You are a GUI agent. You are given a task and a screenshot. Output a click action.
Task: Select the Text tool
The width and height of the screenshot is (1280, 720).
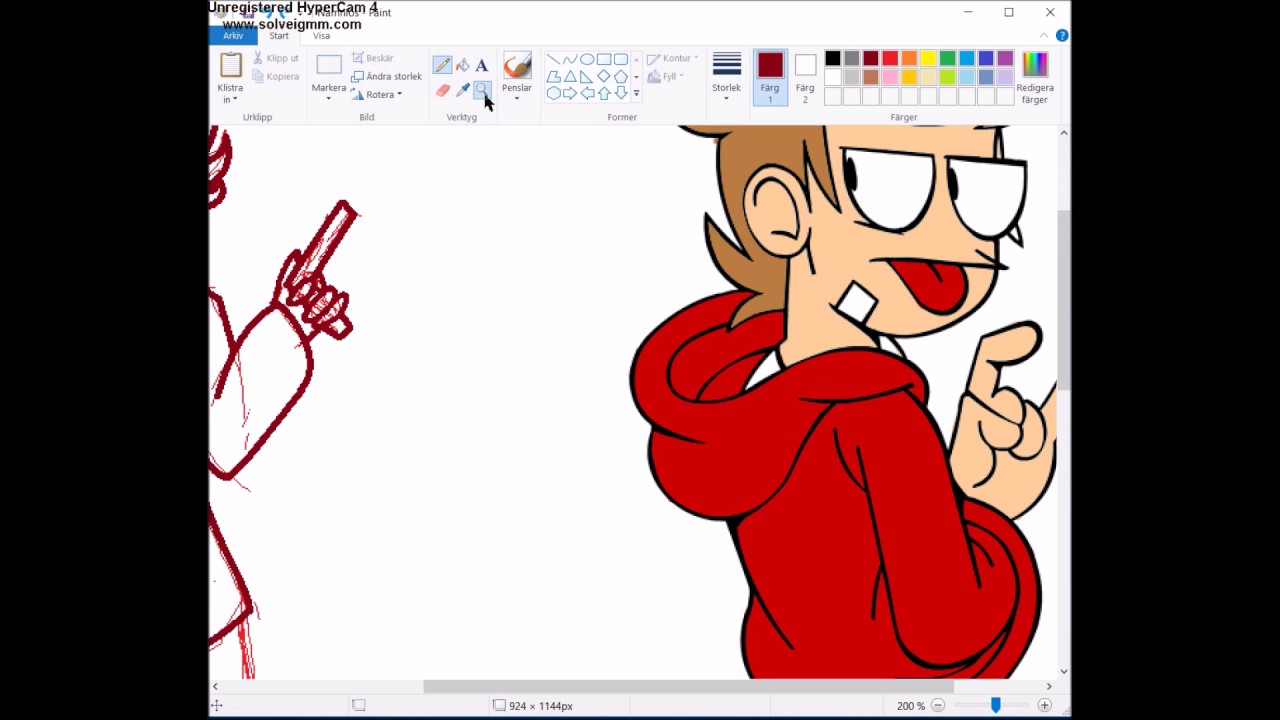point(481,65)
